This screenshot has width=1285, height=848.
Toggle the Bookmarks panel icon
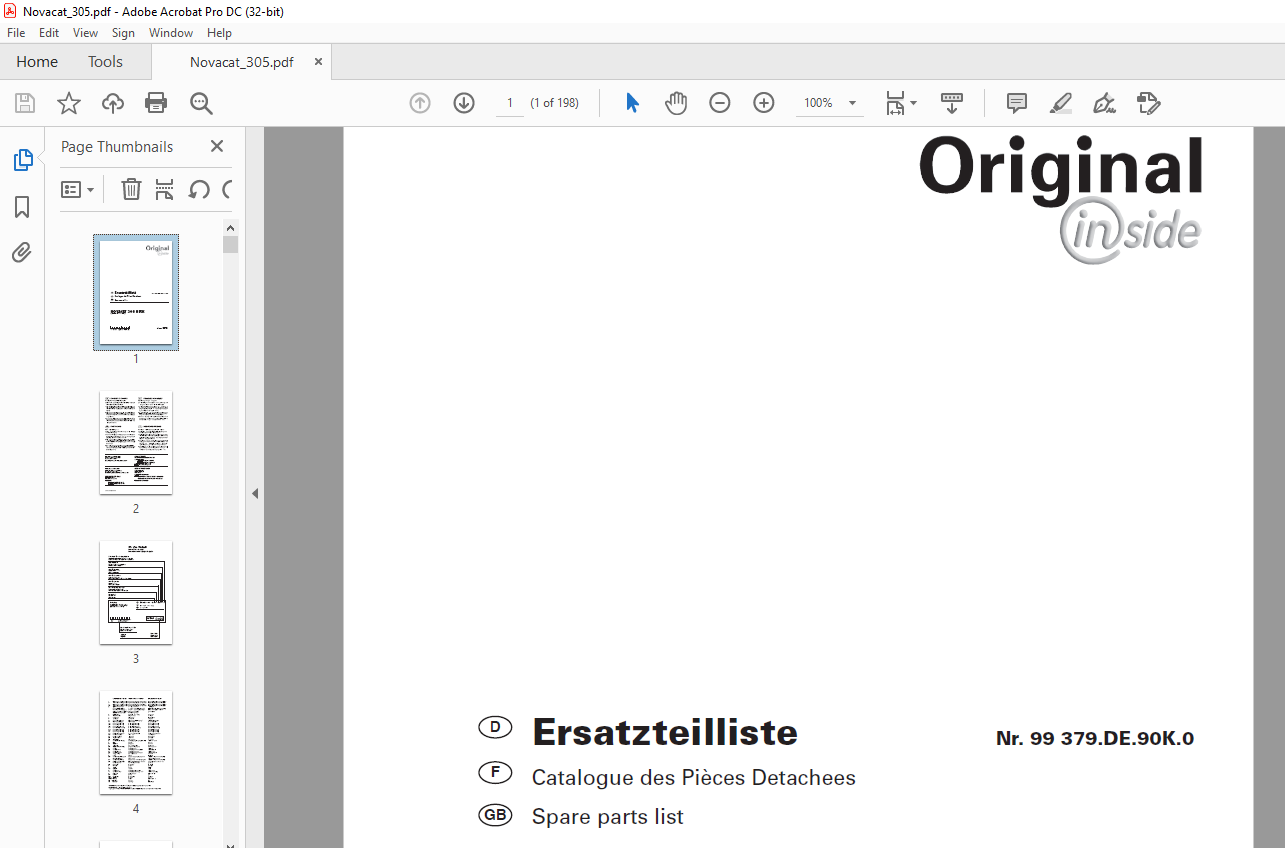point(22,207)
